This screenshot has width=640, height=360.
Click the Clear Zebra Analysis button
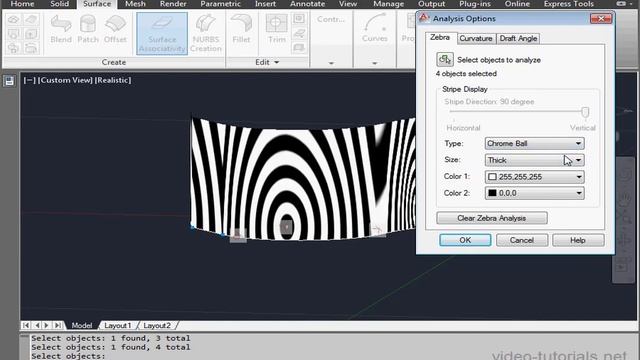point(491,218)
